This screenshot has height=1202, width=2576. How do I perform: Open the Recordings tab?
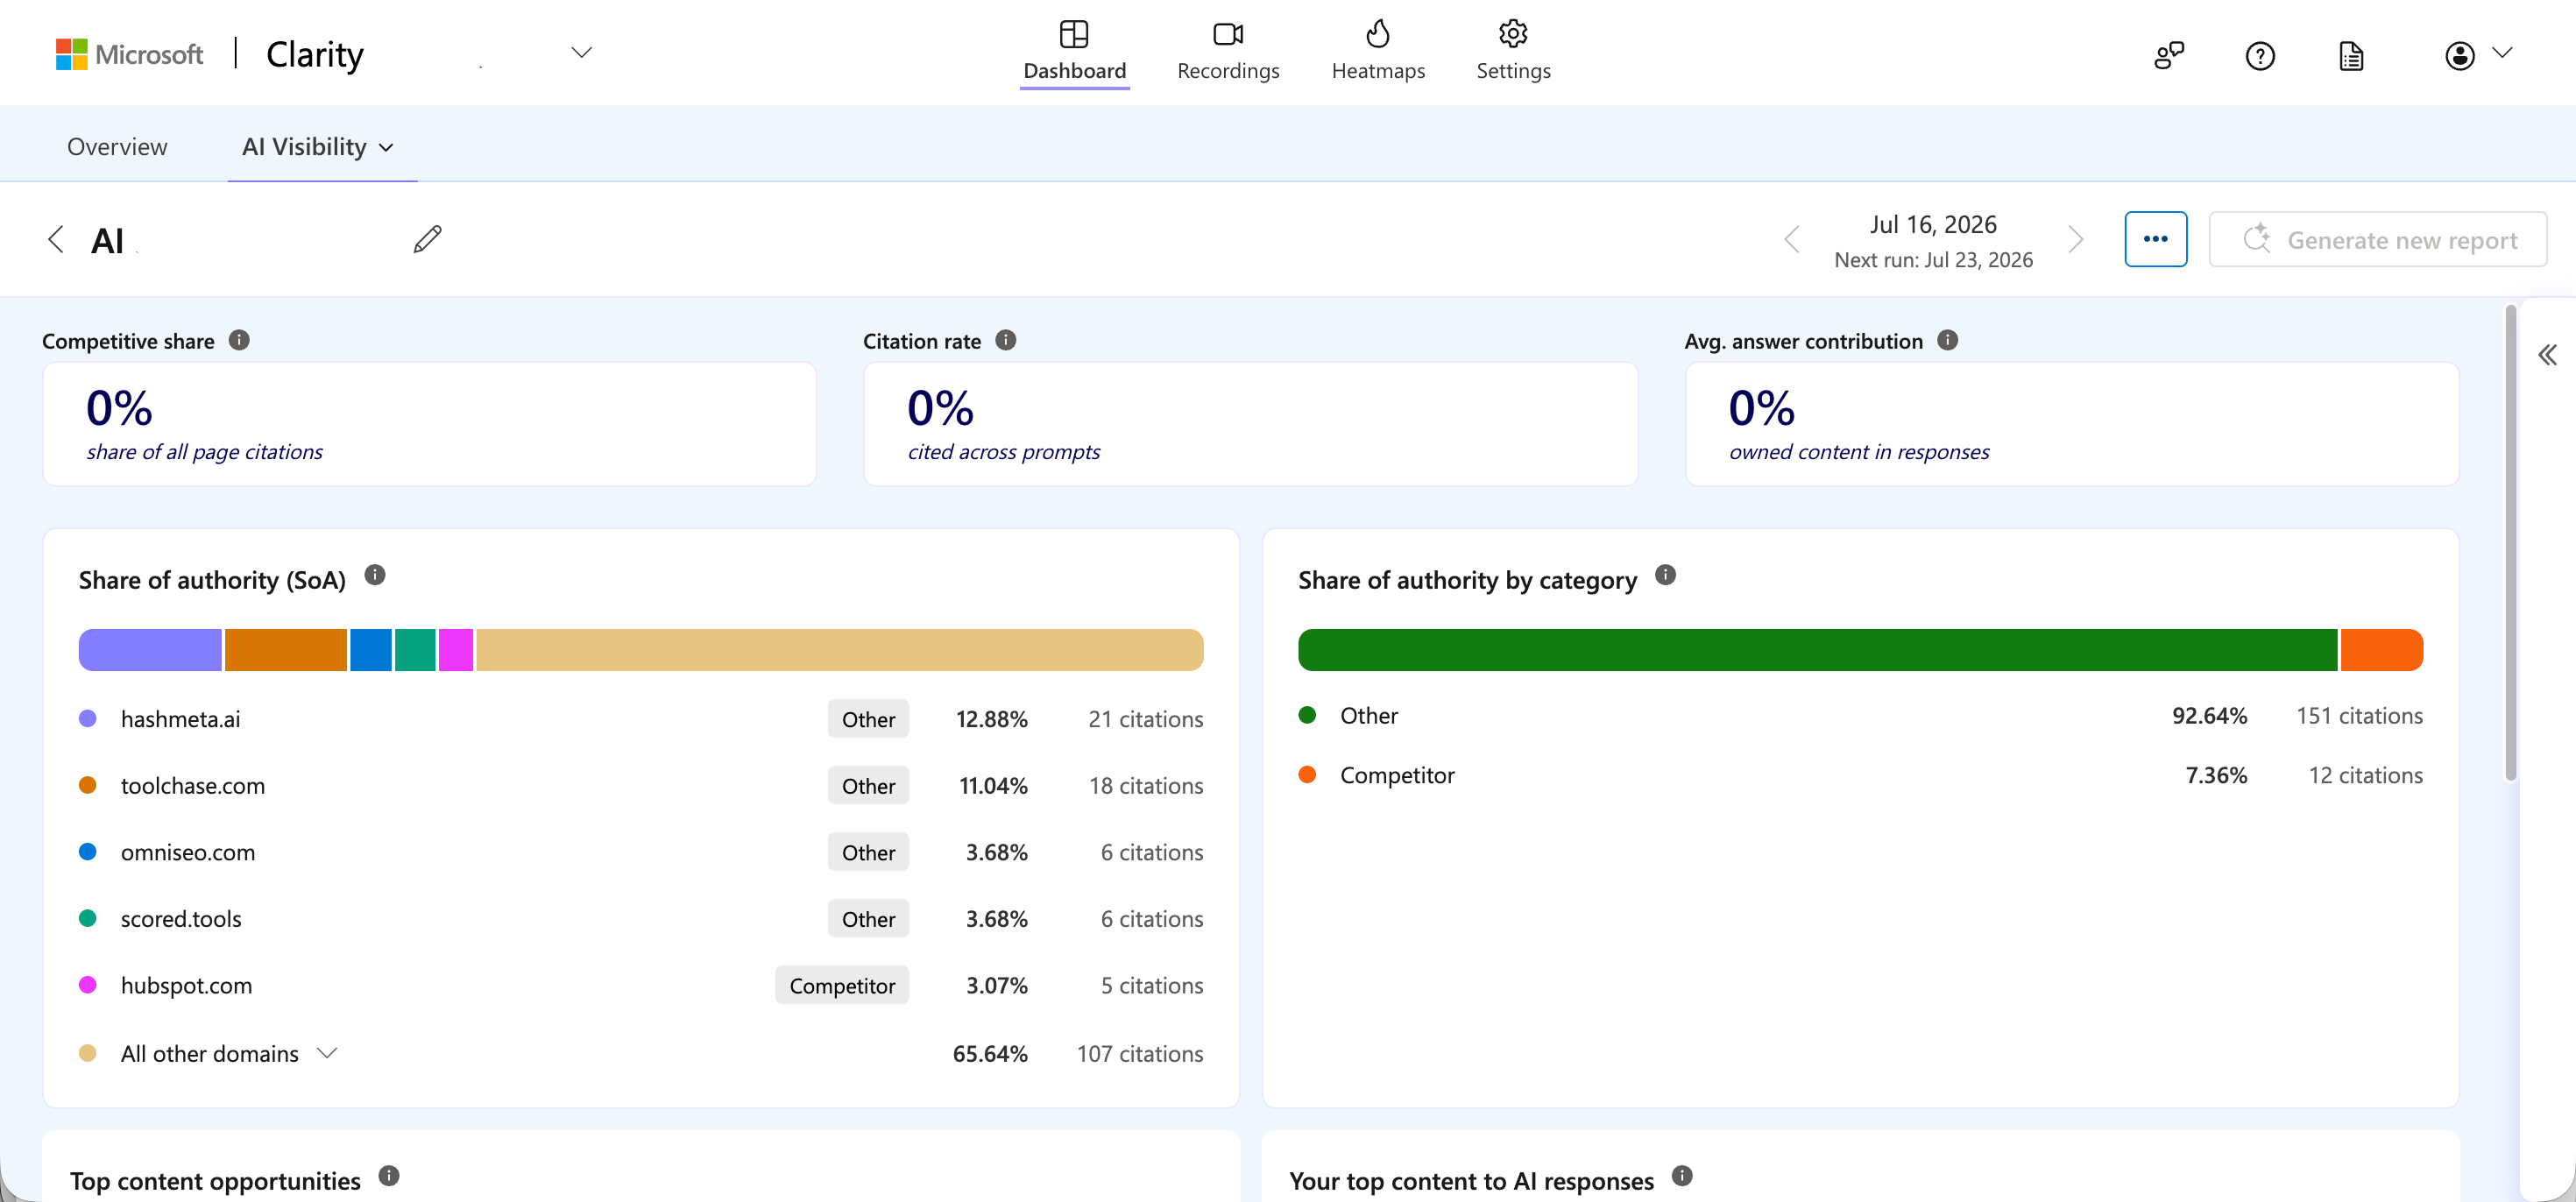[x=1228, y=51]
